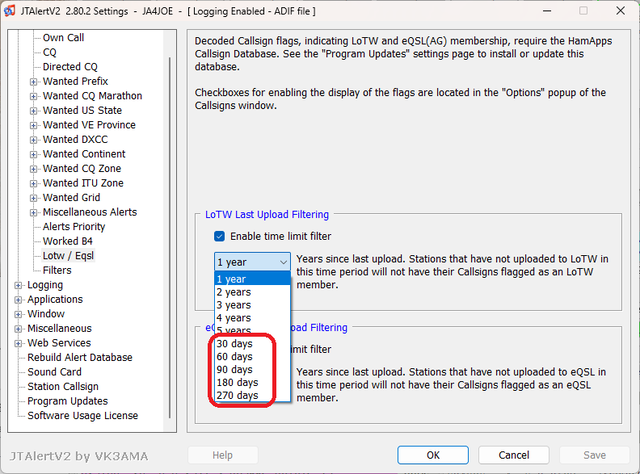Viewport: 640px width, 474px height.
Task: Open Alerts Priority settings page
Action: pos(74,227)
